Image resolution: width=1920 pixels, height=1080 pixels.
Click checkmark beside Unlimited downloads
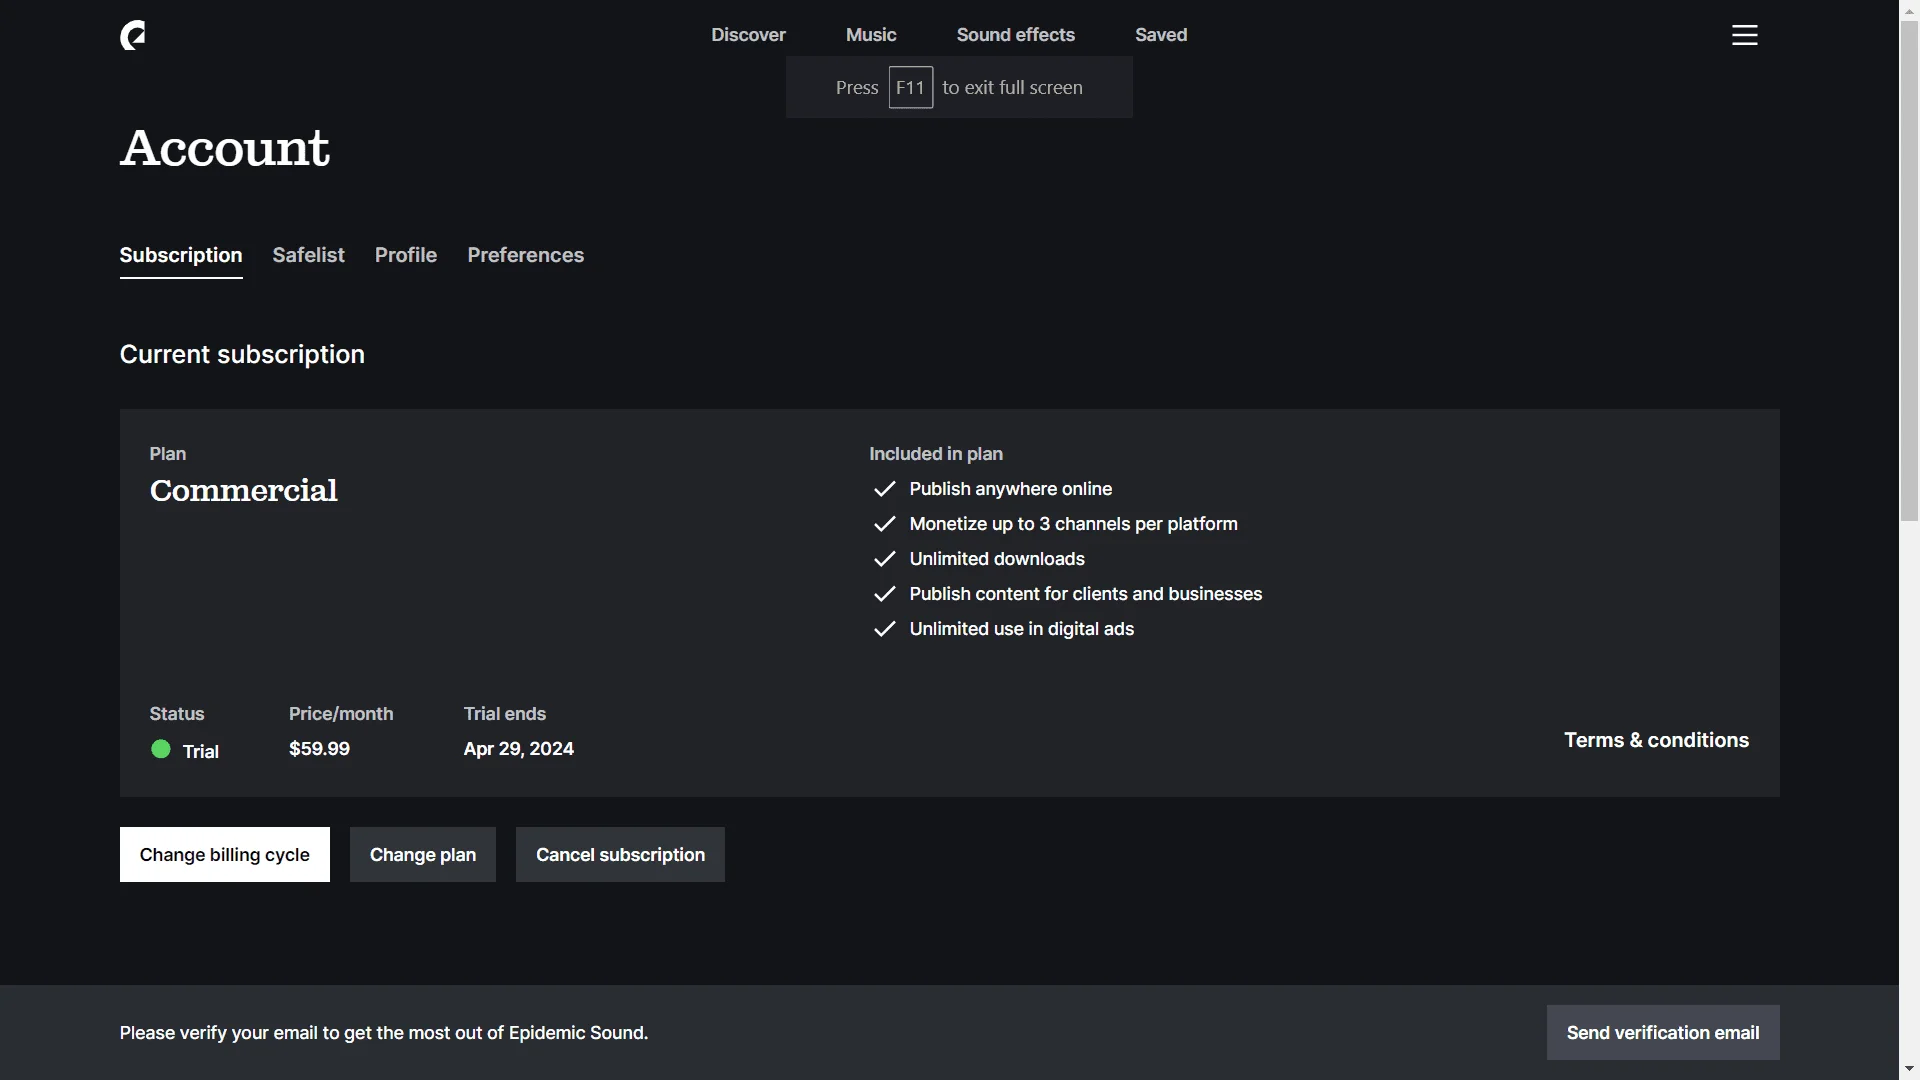[x=884, y=559]
